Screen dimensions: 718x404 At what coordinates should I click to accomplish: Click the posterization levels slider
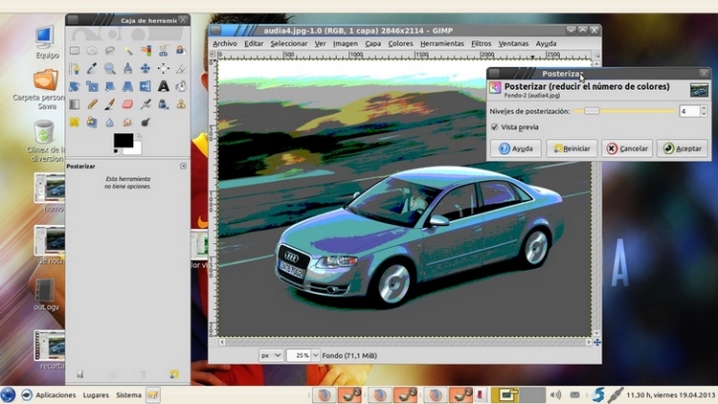[x=625, y=111]
